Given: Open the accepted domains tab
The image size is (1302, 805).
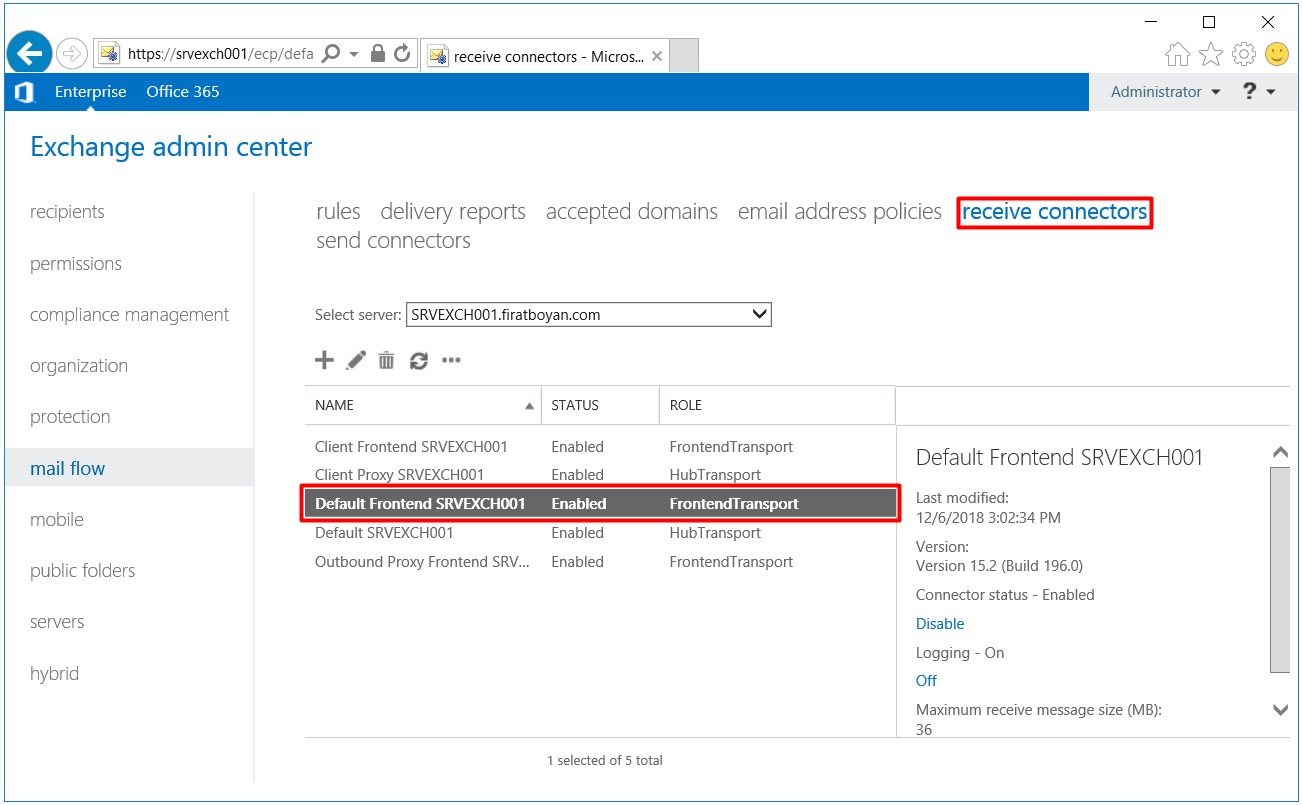Looking at the screenshot, I should tap(632, 212).
